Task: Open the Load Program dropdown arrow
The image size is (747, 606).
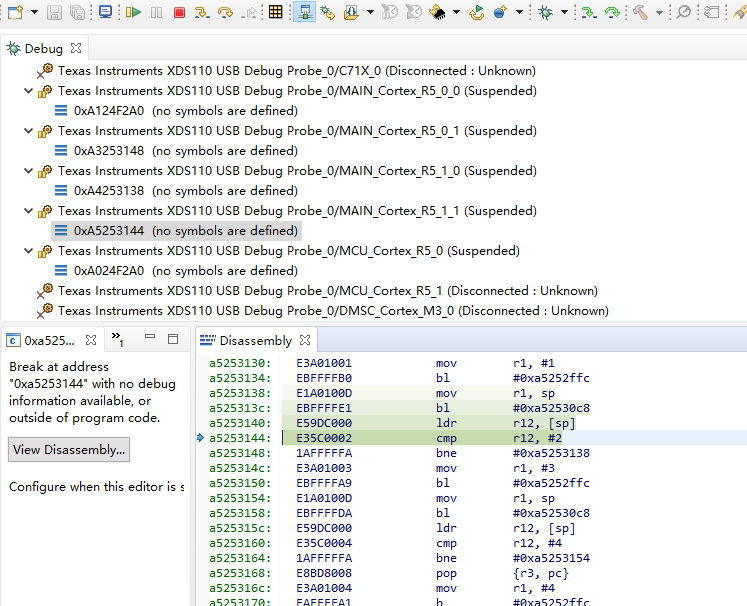Action: pyautogui.click(x=370, y=12)
